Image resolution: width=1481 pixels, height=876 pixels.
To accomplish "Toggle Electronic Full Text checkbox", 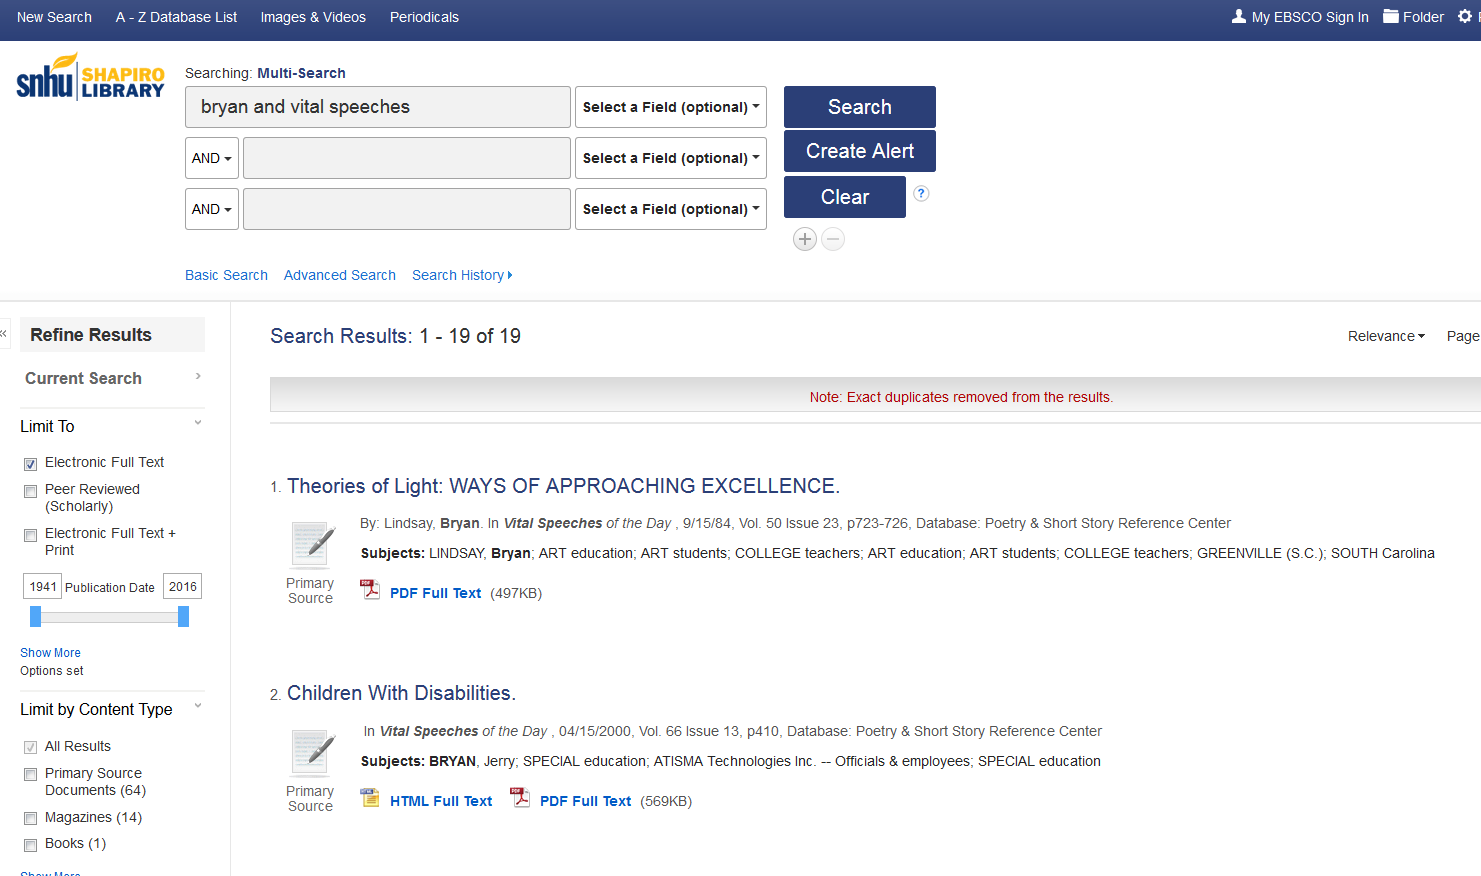I will click(31, 464).
